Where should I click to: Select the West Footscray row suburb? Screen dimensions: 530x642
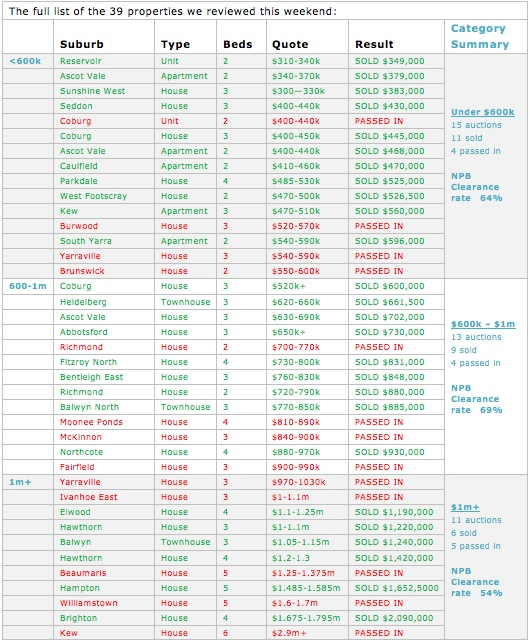[x=93, y=196]
